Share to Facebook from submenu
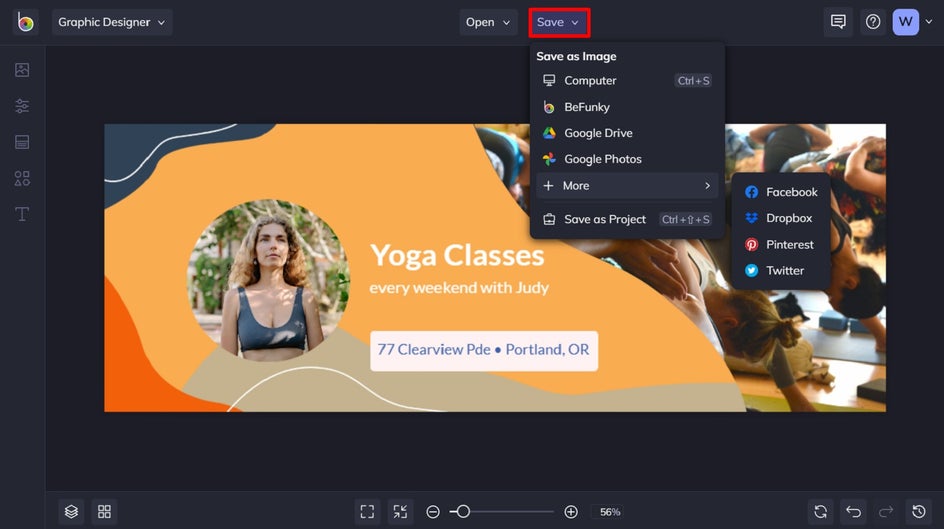944x529 pixels. coord(781,192)
